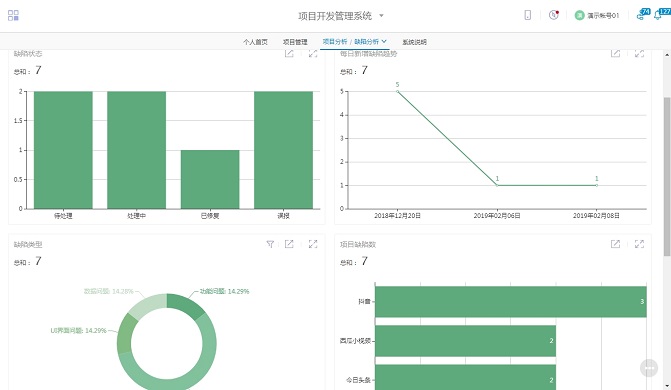The width and height of the screenshot is (671, 390).
Task: Click the 已修复 axis label
Action: [210, 216]
